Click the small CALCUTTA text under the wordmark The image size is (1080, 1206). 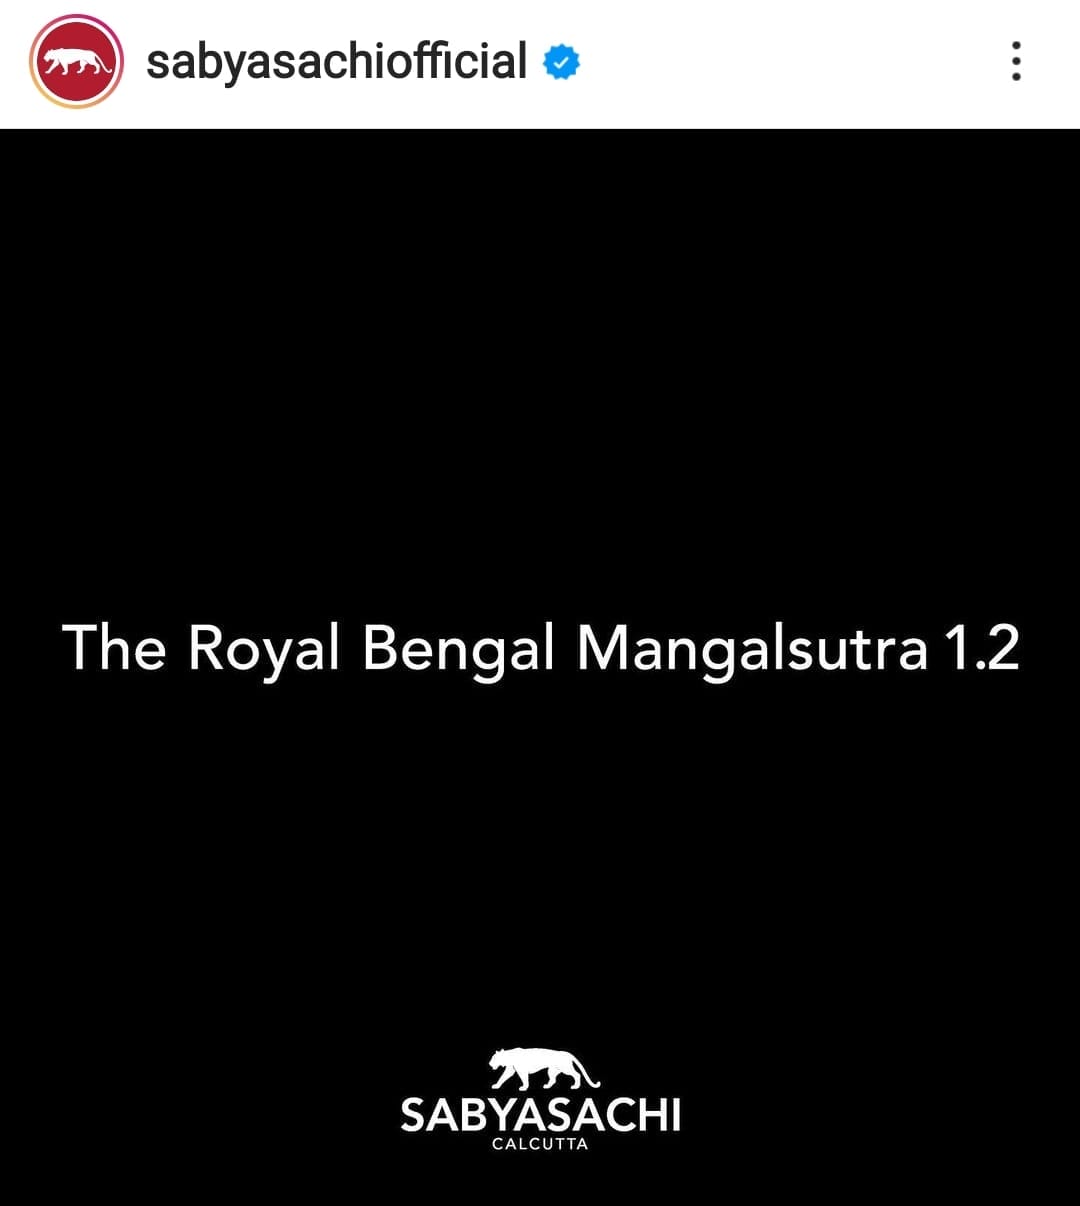point(540,1144)
